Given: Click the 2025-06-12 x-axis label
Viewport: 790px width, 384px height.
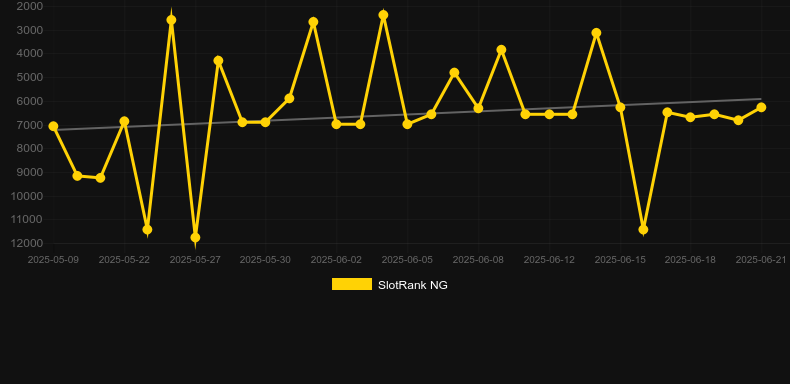Looking at the screenshot, I should tap(549, 260).
